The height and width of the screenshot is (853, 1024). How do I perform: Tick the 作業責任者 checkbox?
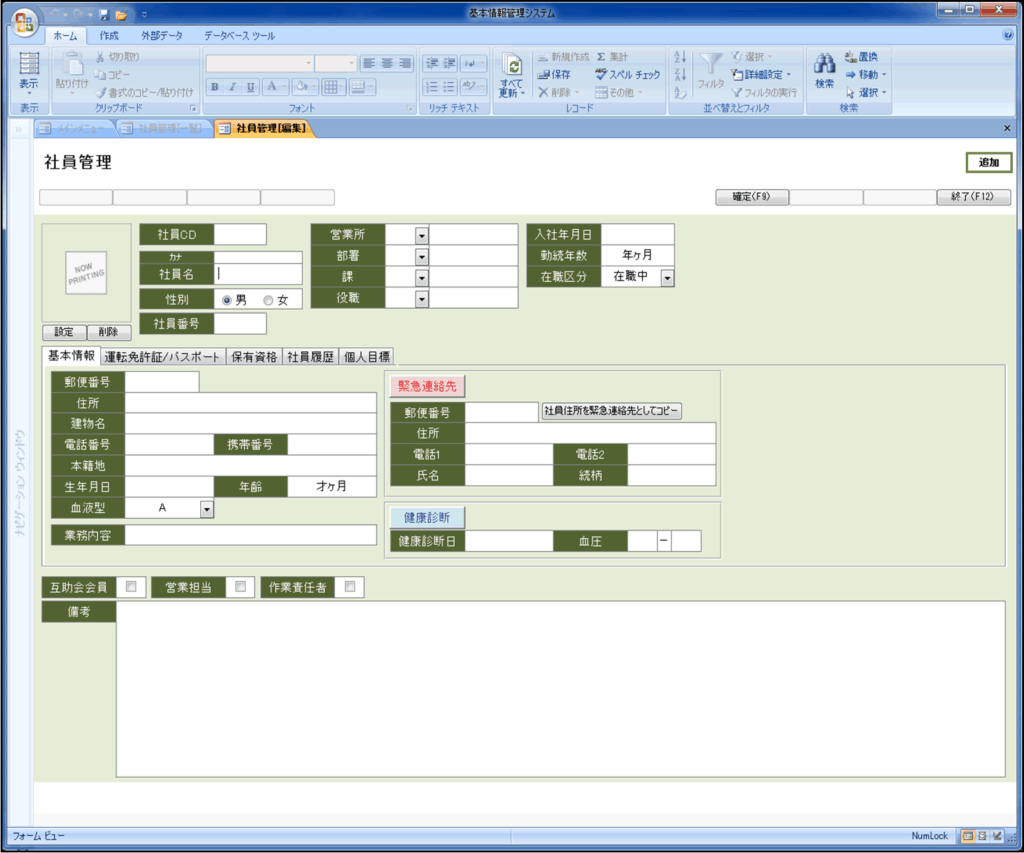[350, 587]
